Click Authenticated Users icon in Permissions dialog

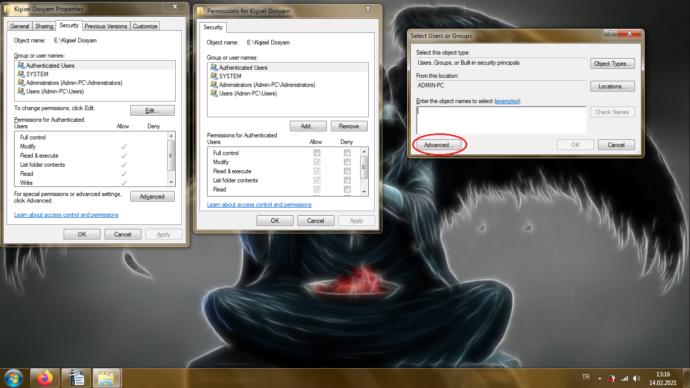[x=214, y=67]
